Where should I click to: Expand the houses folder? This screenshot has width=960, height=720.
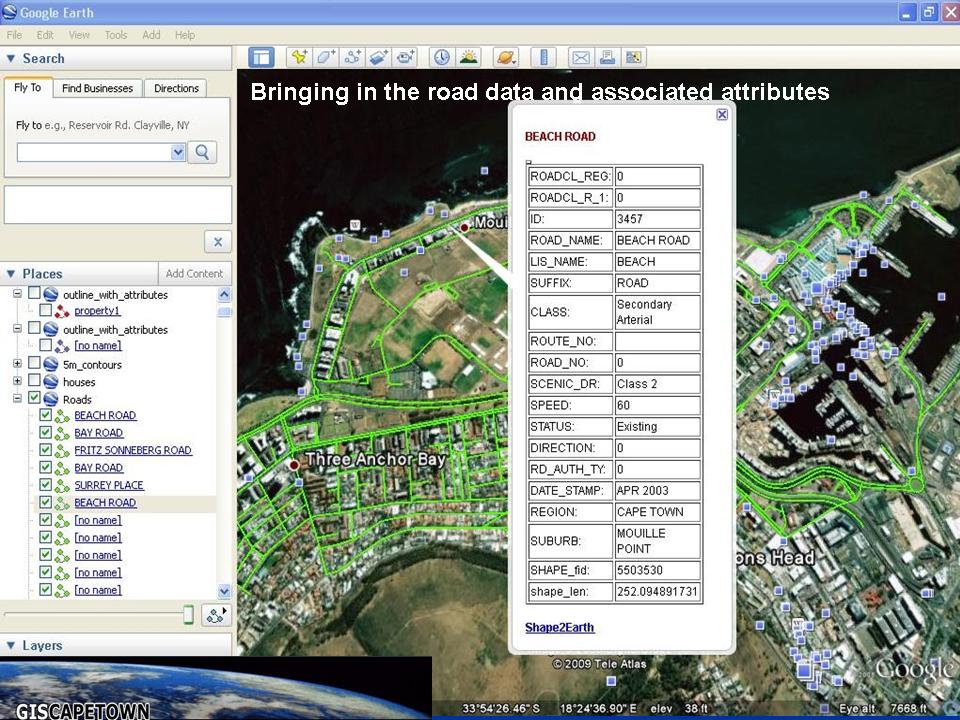click(17, 381)
